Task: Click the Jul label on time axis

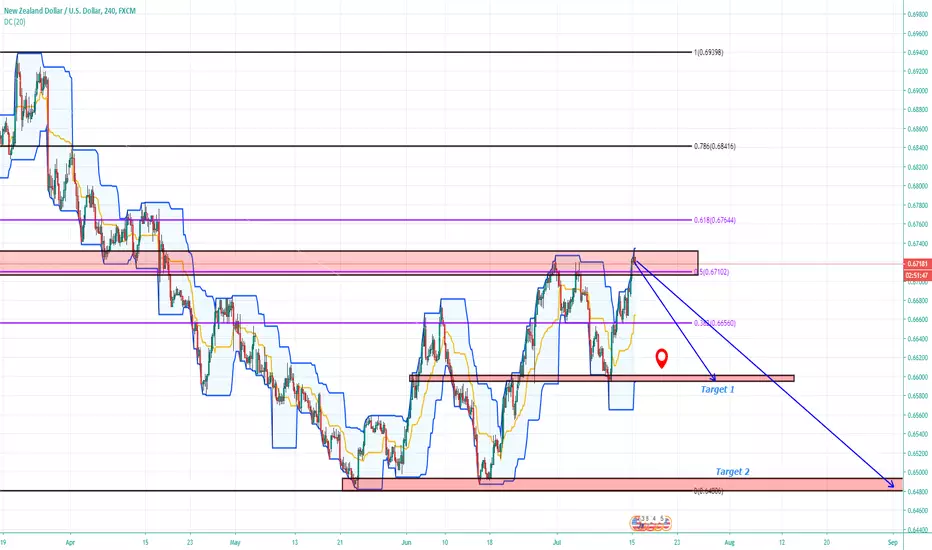Action: point(557,542)
